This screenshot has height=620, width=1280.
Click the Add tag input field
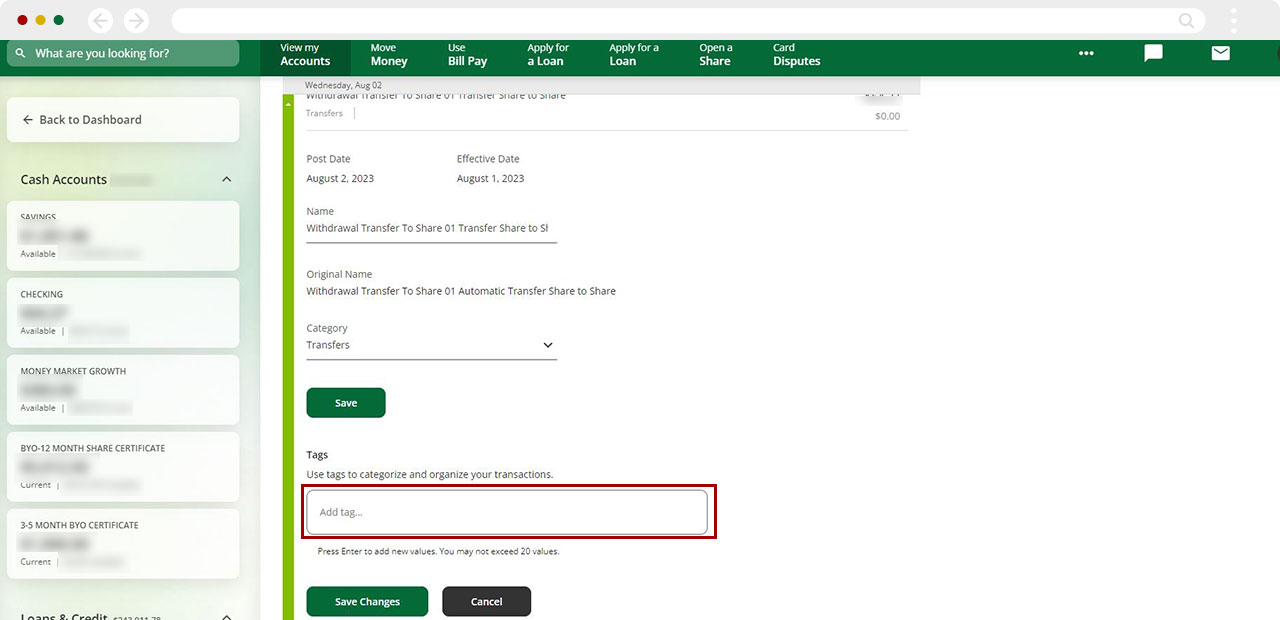(507, 512)
